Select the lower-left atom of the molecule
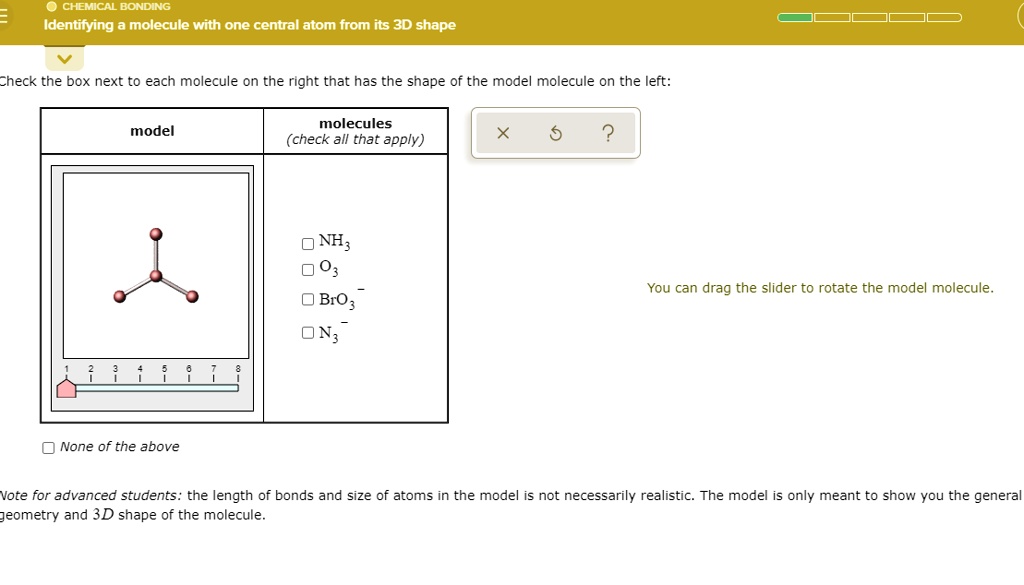This screenshot has width=1024, height=585. pos(119,296)
